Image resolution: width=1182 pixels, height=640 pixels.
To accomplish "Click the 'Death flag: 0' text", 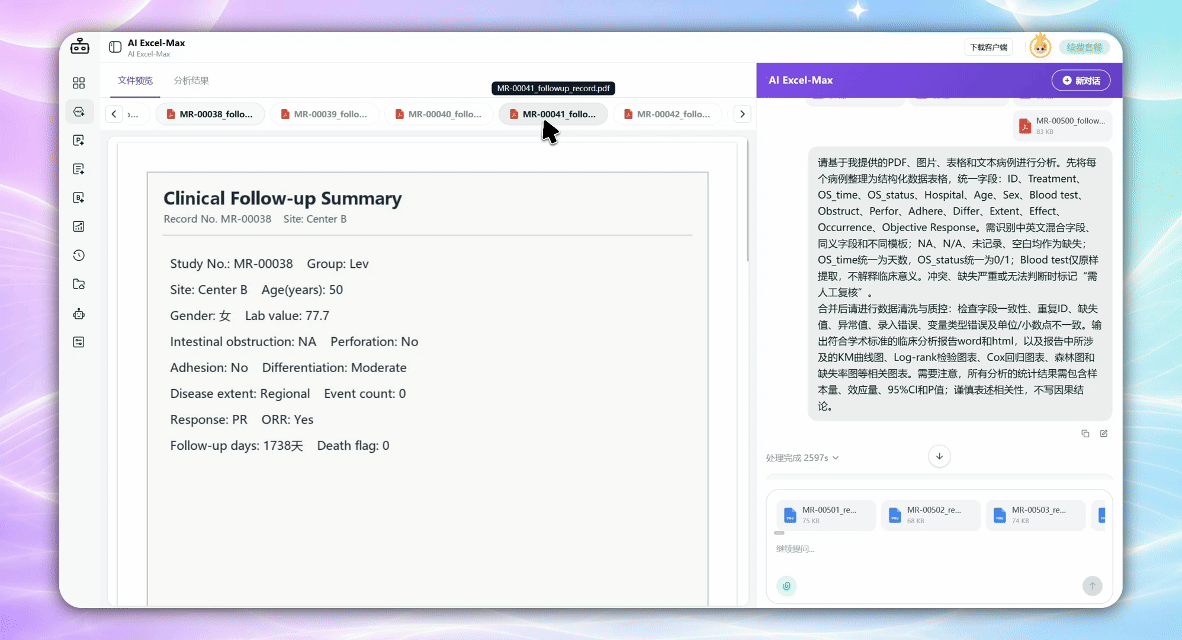I will pyautogui.click(x=353, y=446).
